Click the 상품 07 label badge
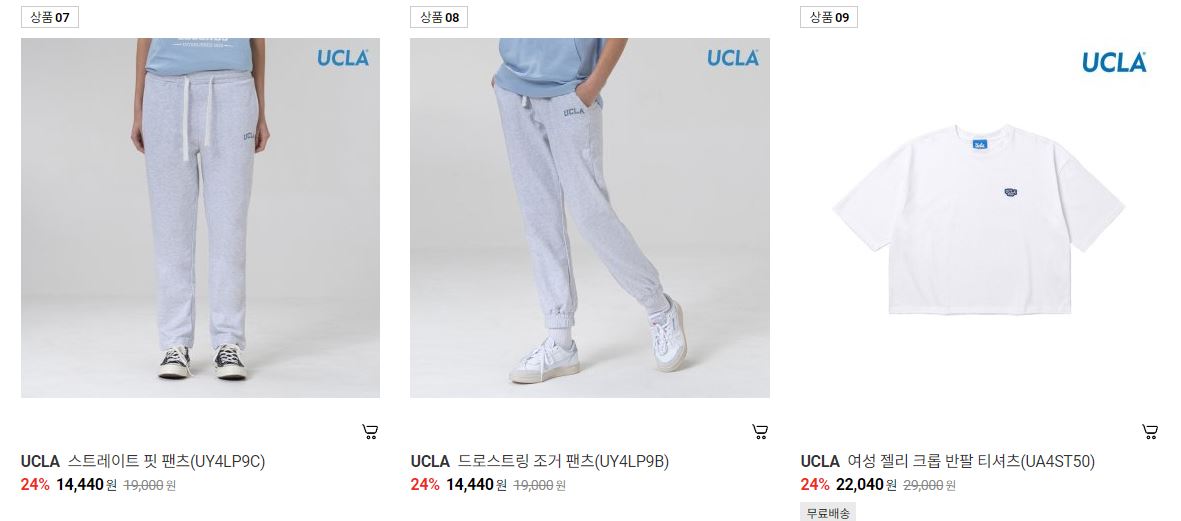Screen dimensions: 1181x521 (50, 17)
